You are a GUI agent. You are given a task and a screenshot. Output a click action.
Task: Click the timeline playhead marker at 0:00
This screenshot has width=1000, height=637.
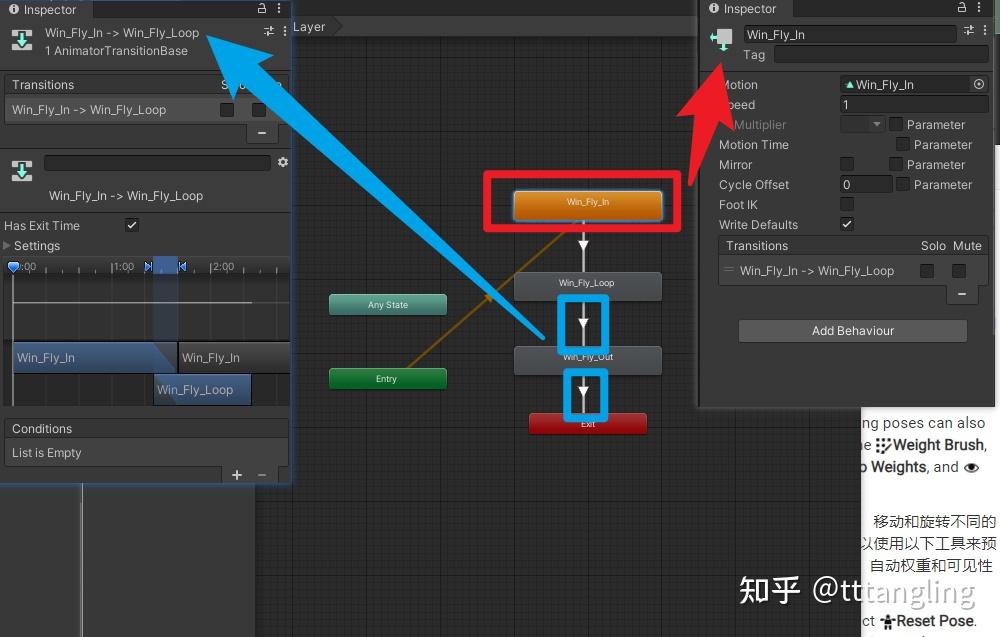pyautogui.click(x=13, y=267)
